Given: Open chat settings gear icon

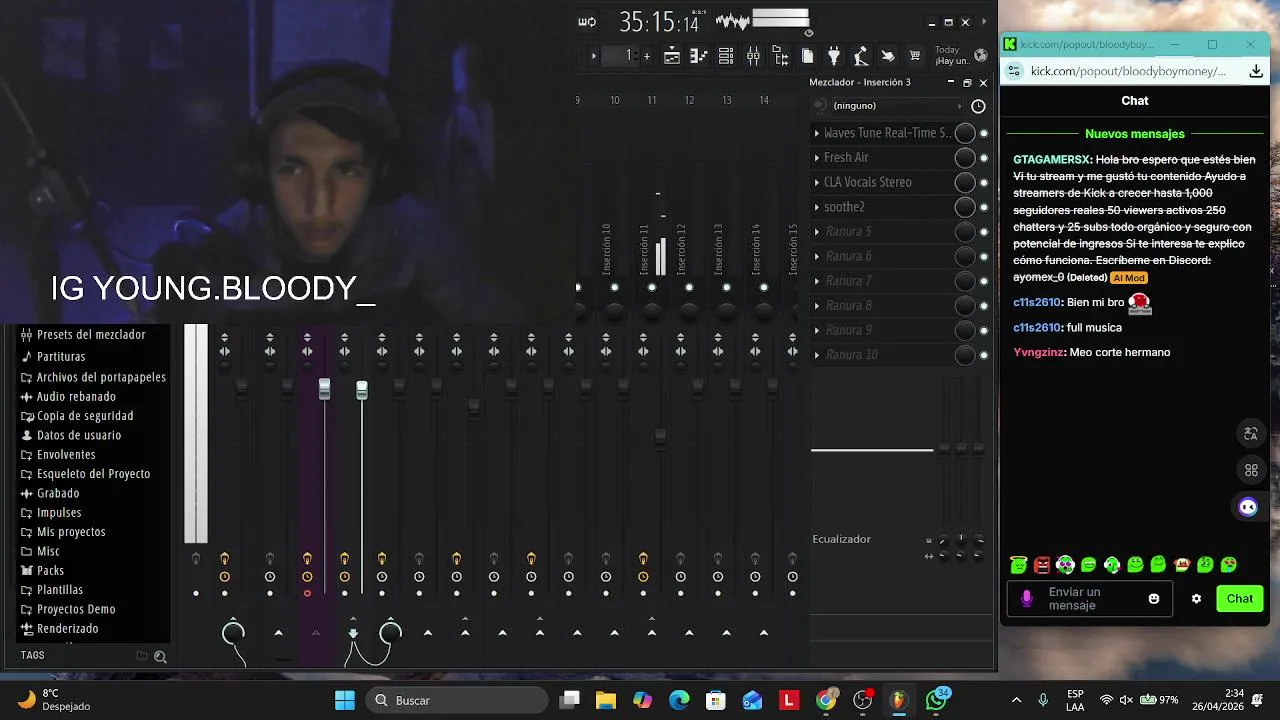Looking at the screenshot, I should 1196,599.
